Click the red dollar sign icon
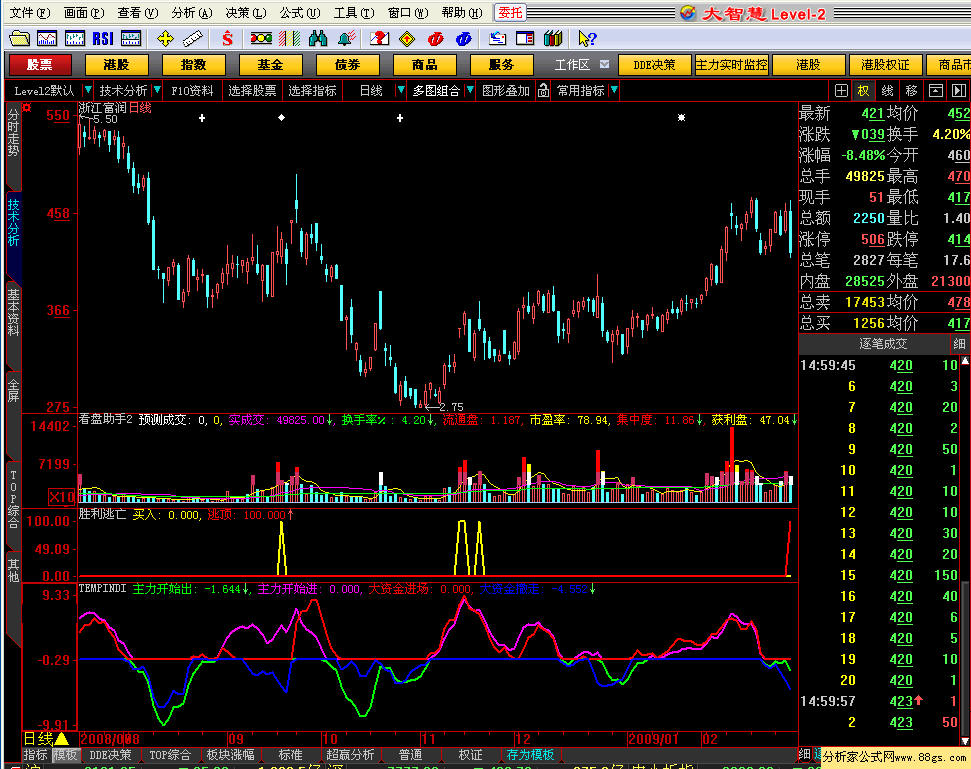 point(227,39)
